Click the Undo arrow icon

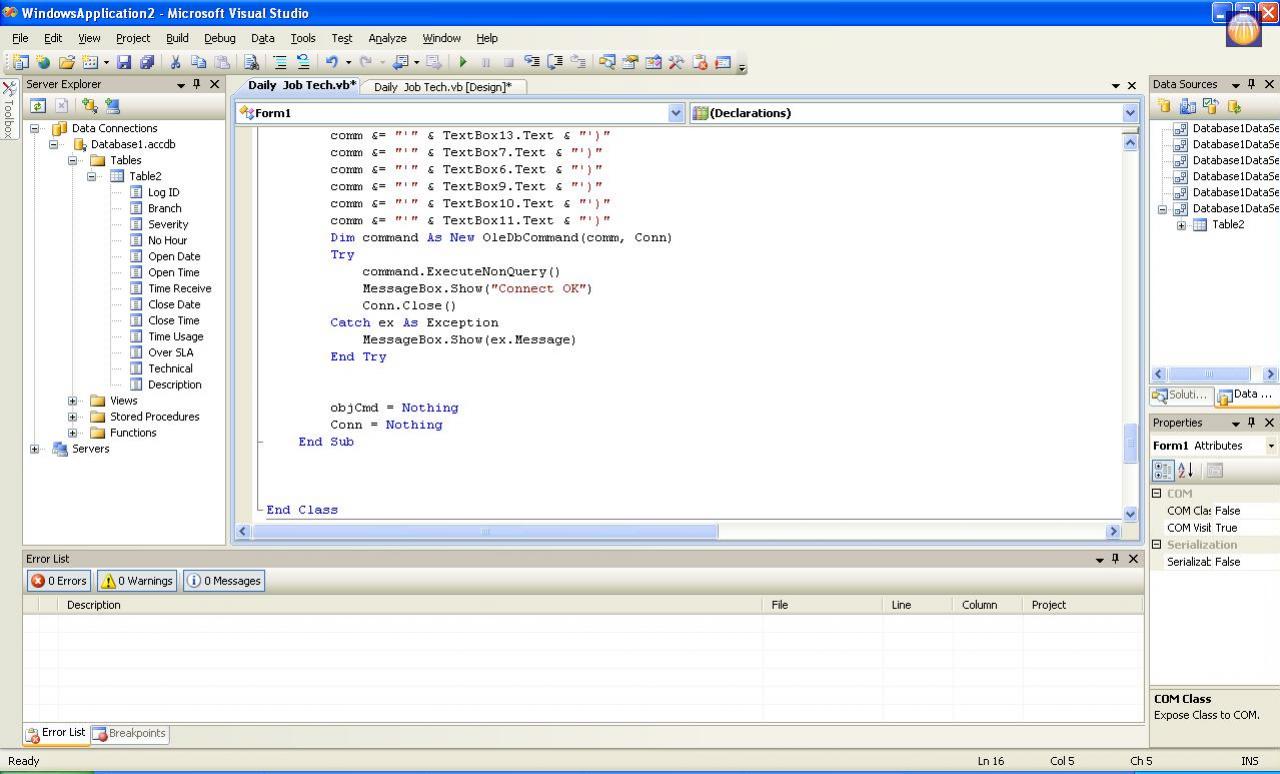(x=331, y=62)
